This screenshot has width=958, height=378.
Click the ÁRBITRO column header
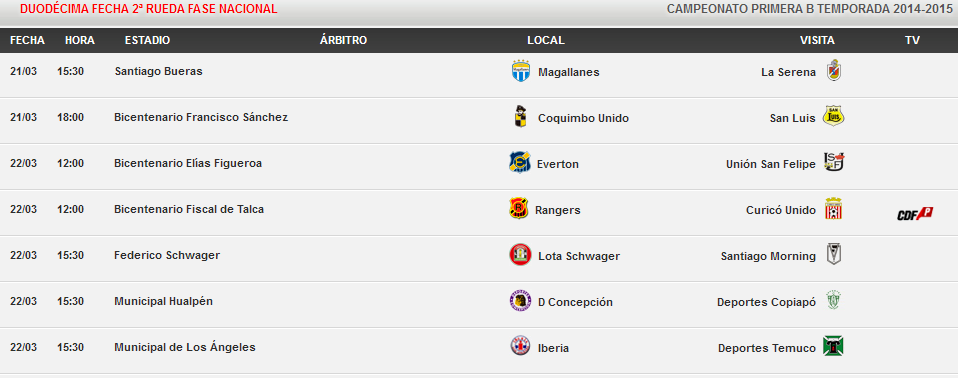click(x=343, y=40)
